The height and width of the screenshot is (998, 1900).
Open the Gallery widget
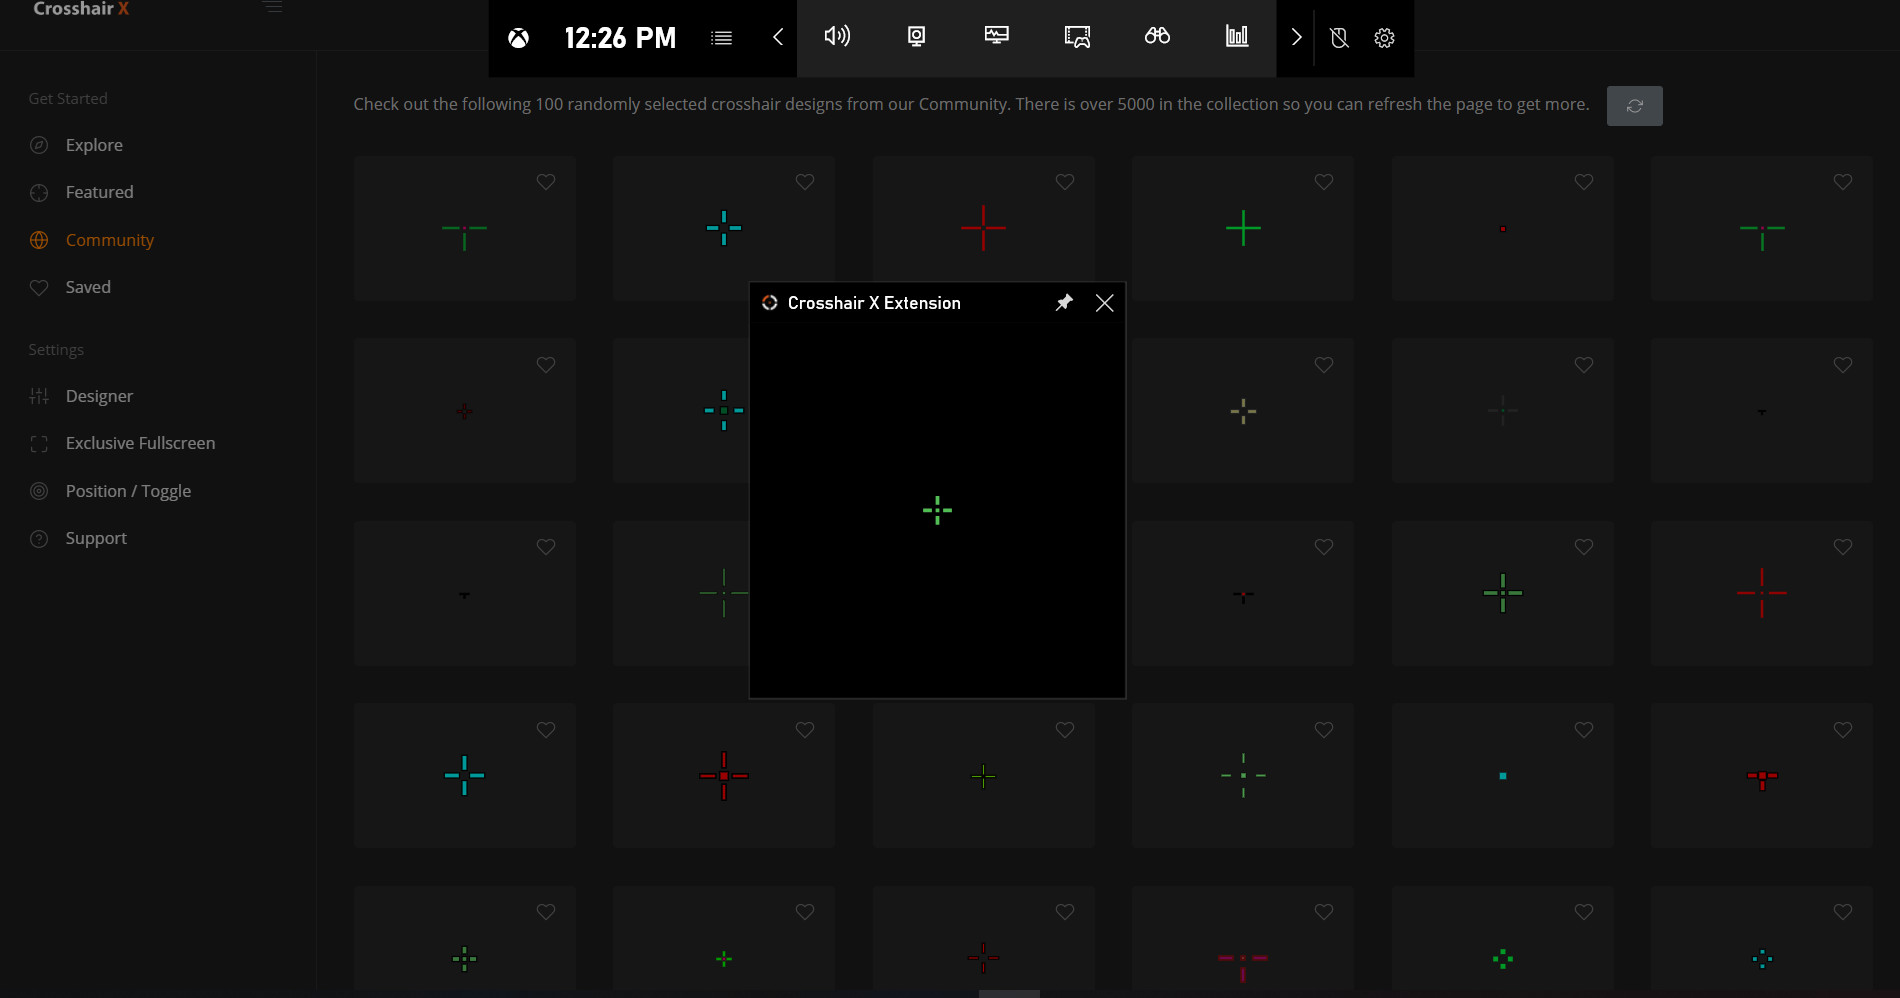click(1076, 37)
